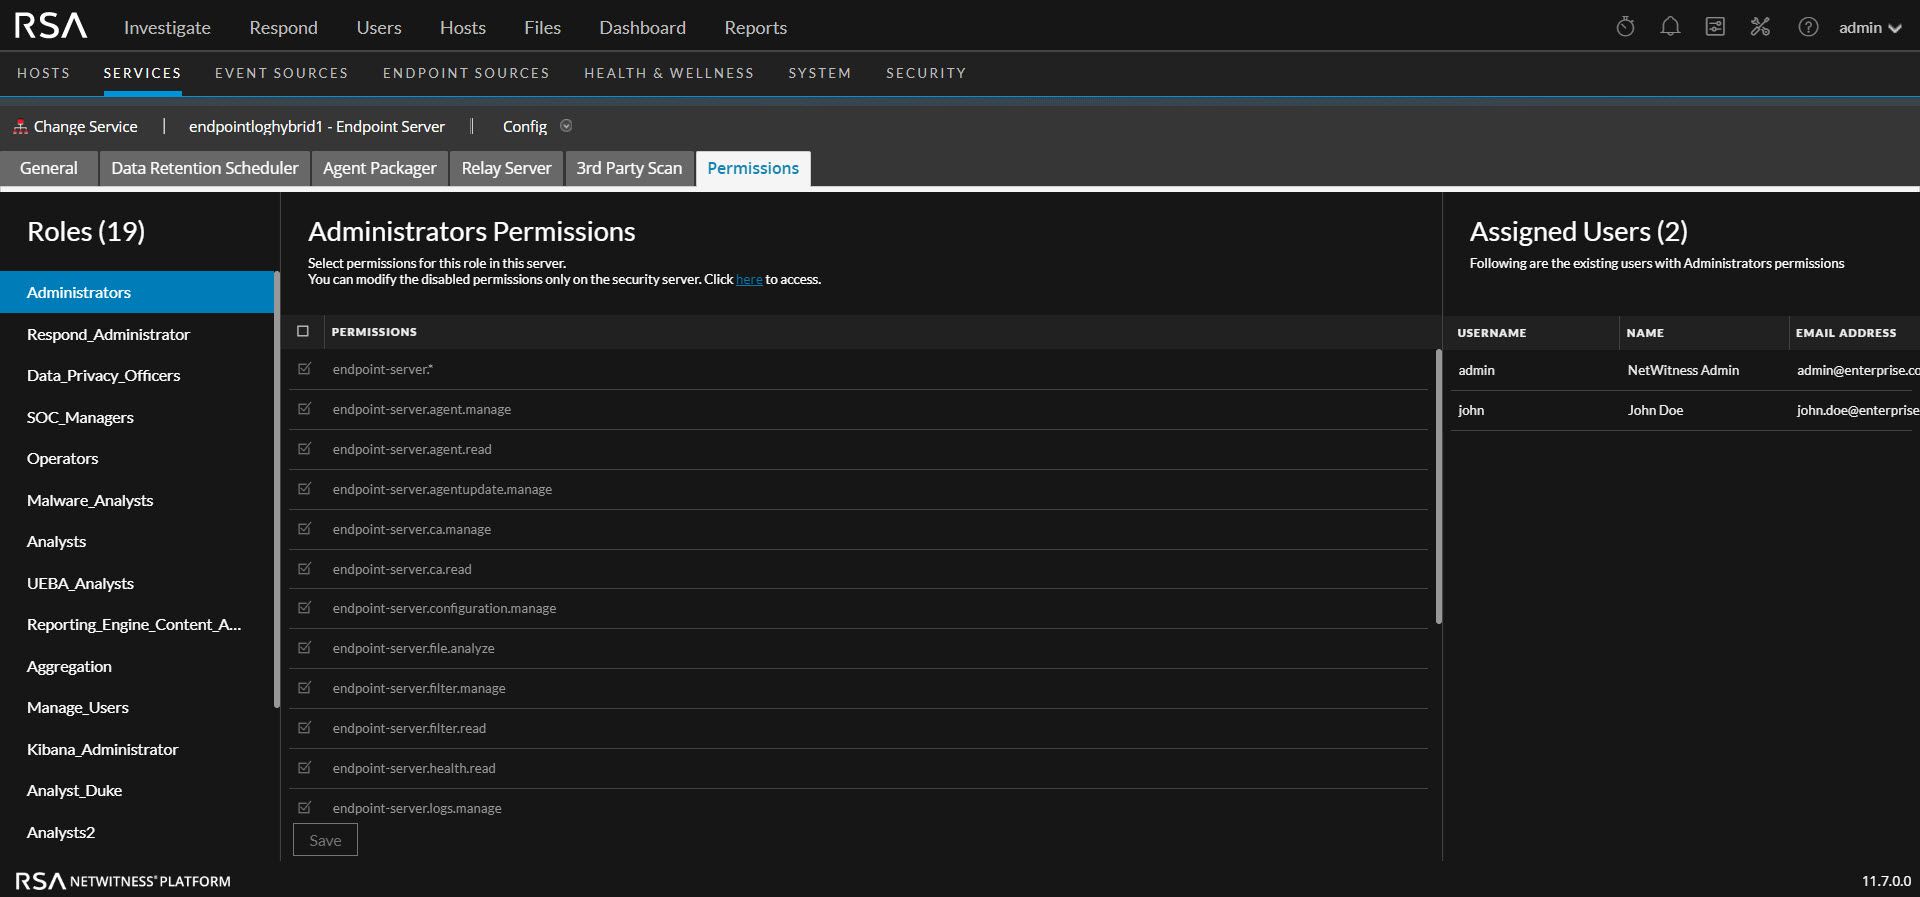
Task: Click the Change Service network icon
Action: [20, 127]
